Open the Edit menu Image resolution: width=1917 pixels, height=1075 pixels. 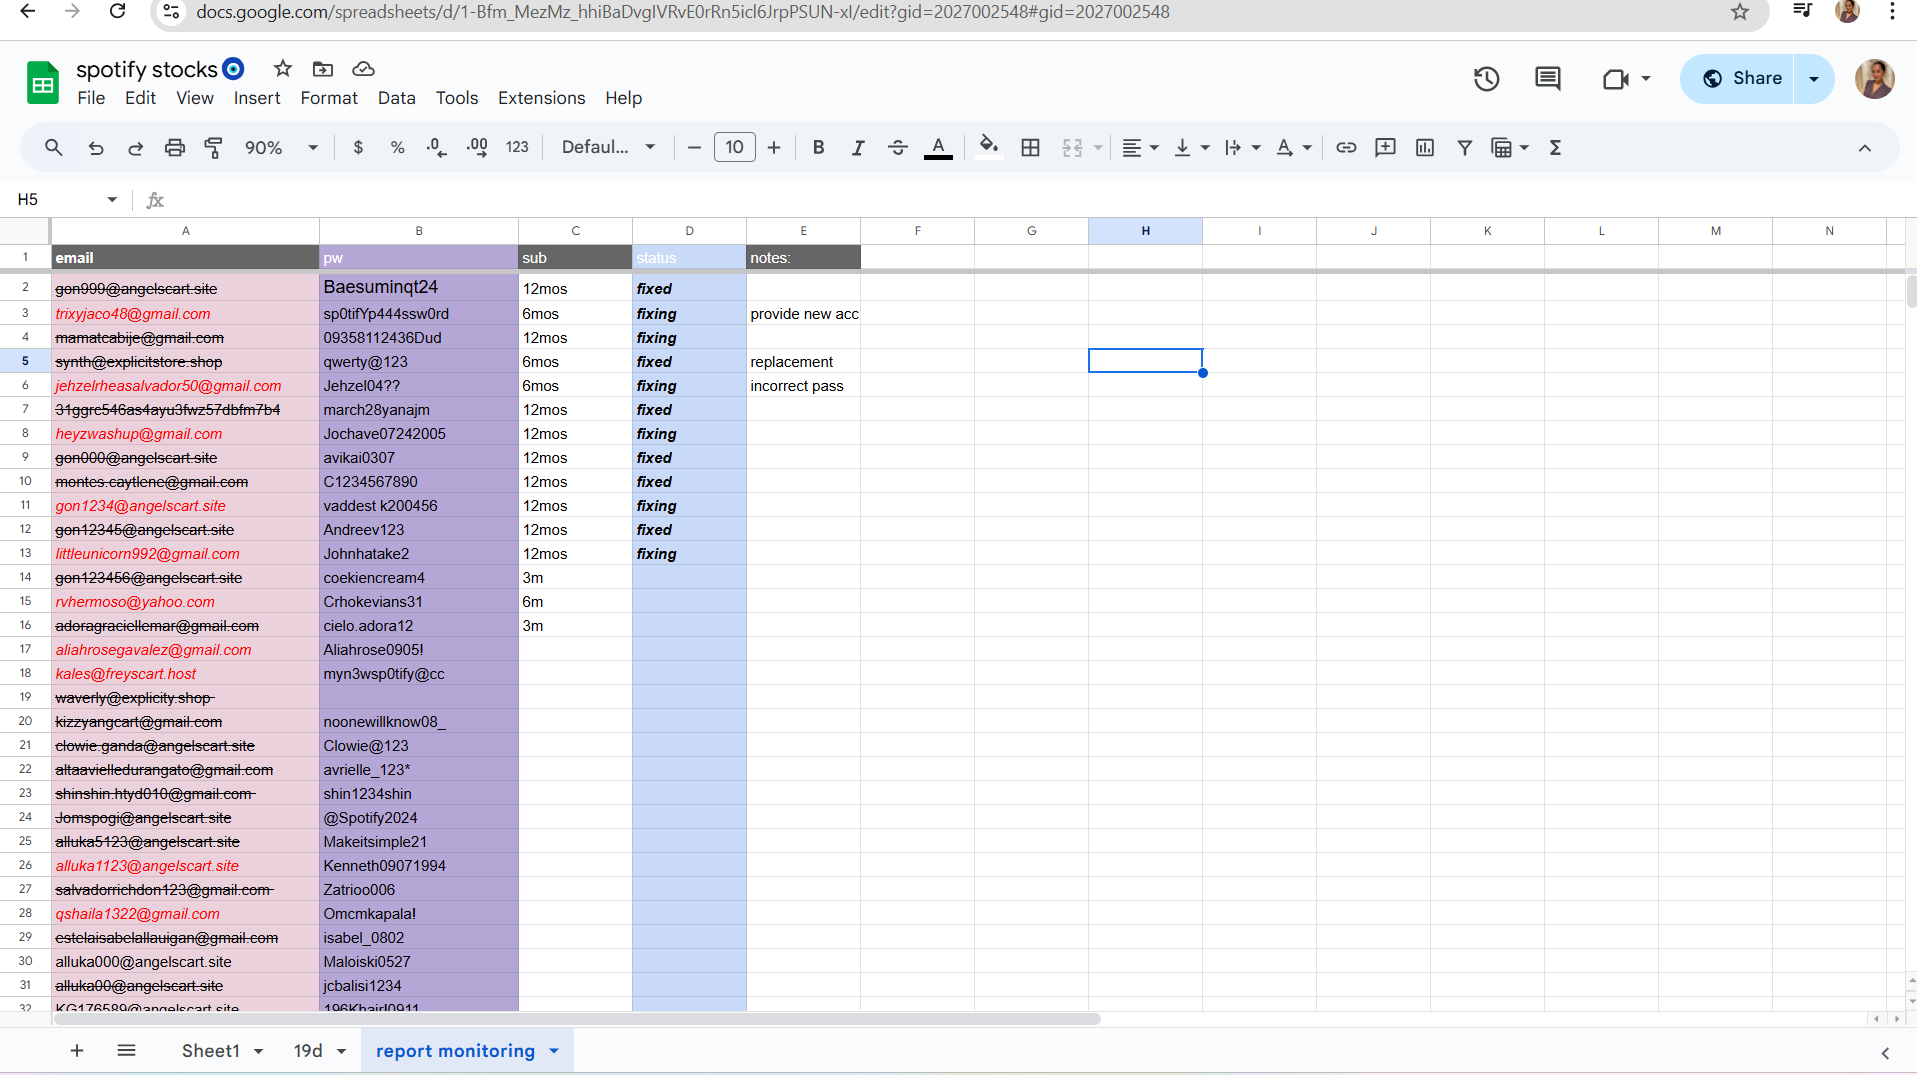[140, 98]
